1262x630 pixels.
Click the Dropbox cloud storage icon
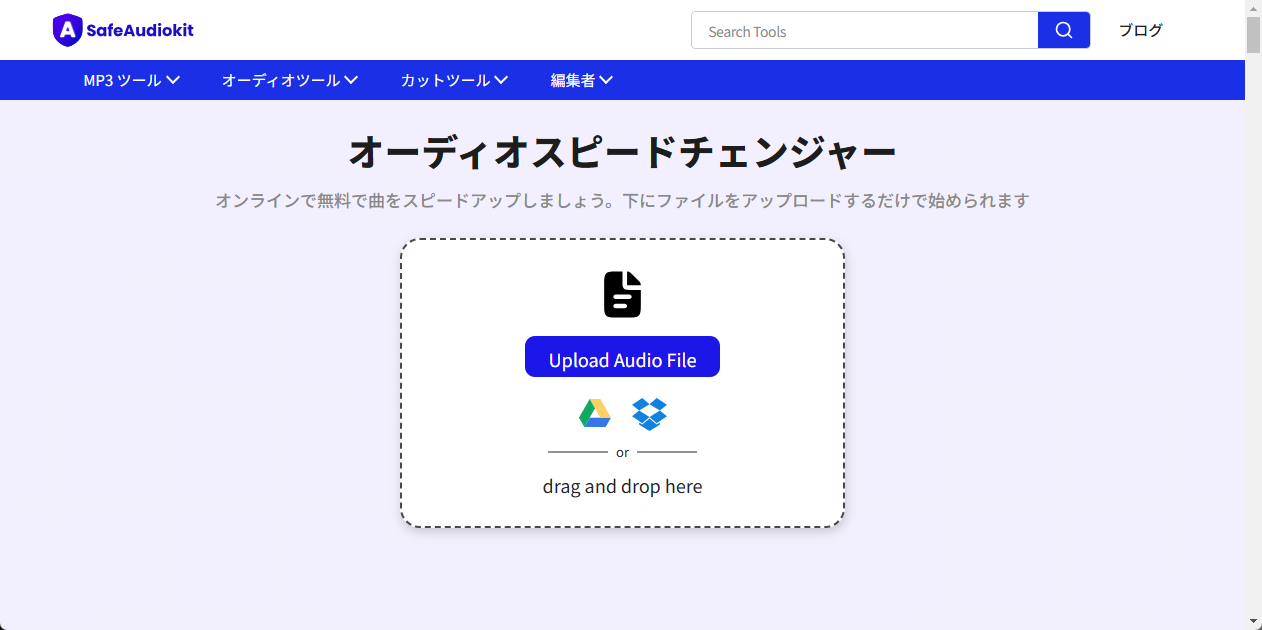[650, 414]
